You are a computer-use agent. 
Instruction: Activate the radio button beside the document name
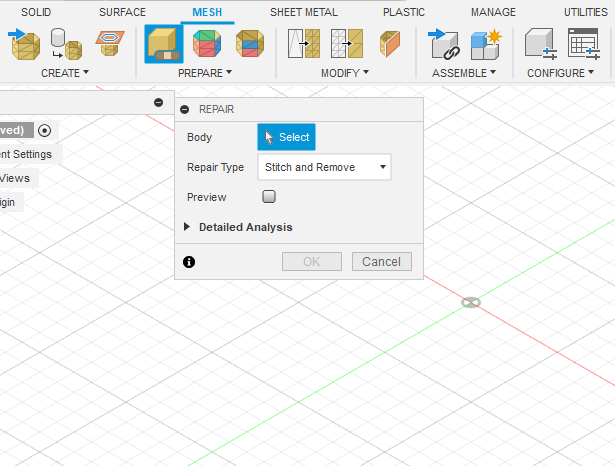point(45,130)
